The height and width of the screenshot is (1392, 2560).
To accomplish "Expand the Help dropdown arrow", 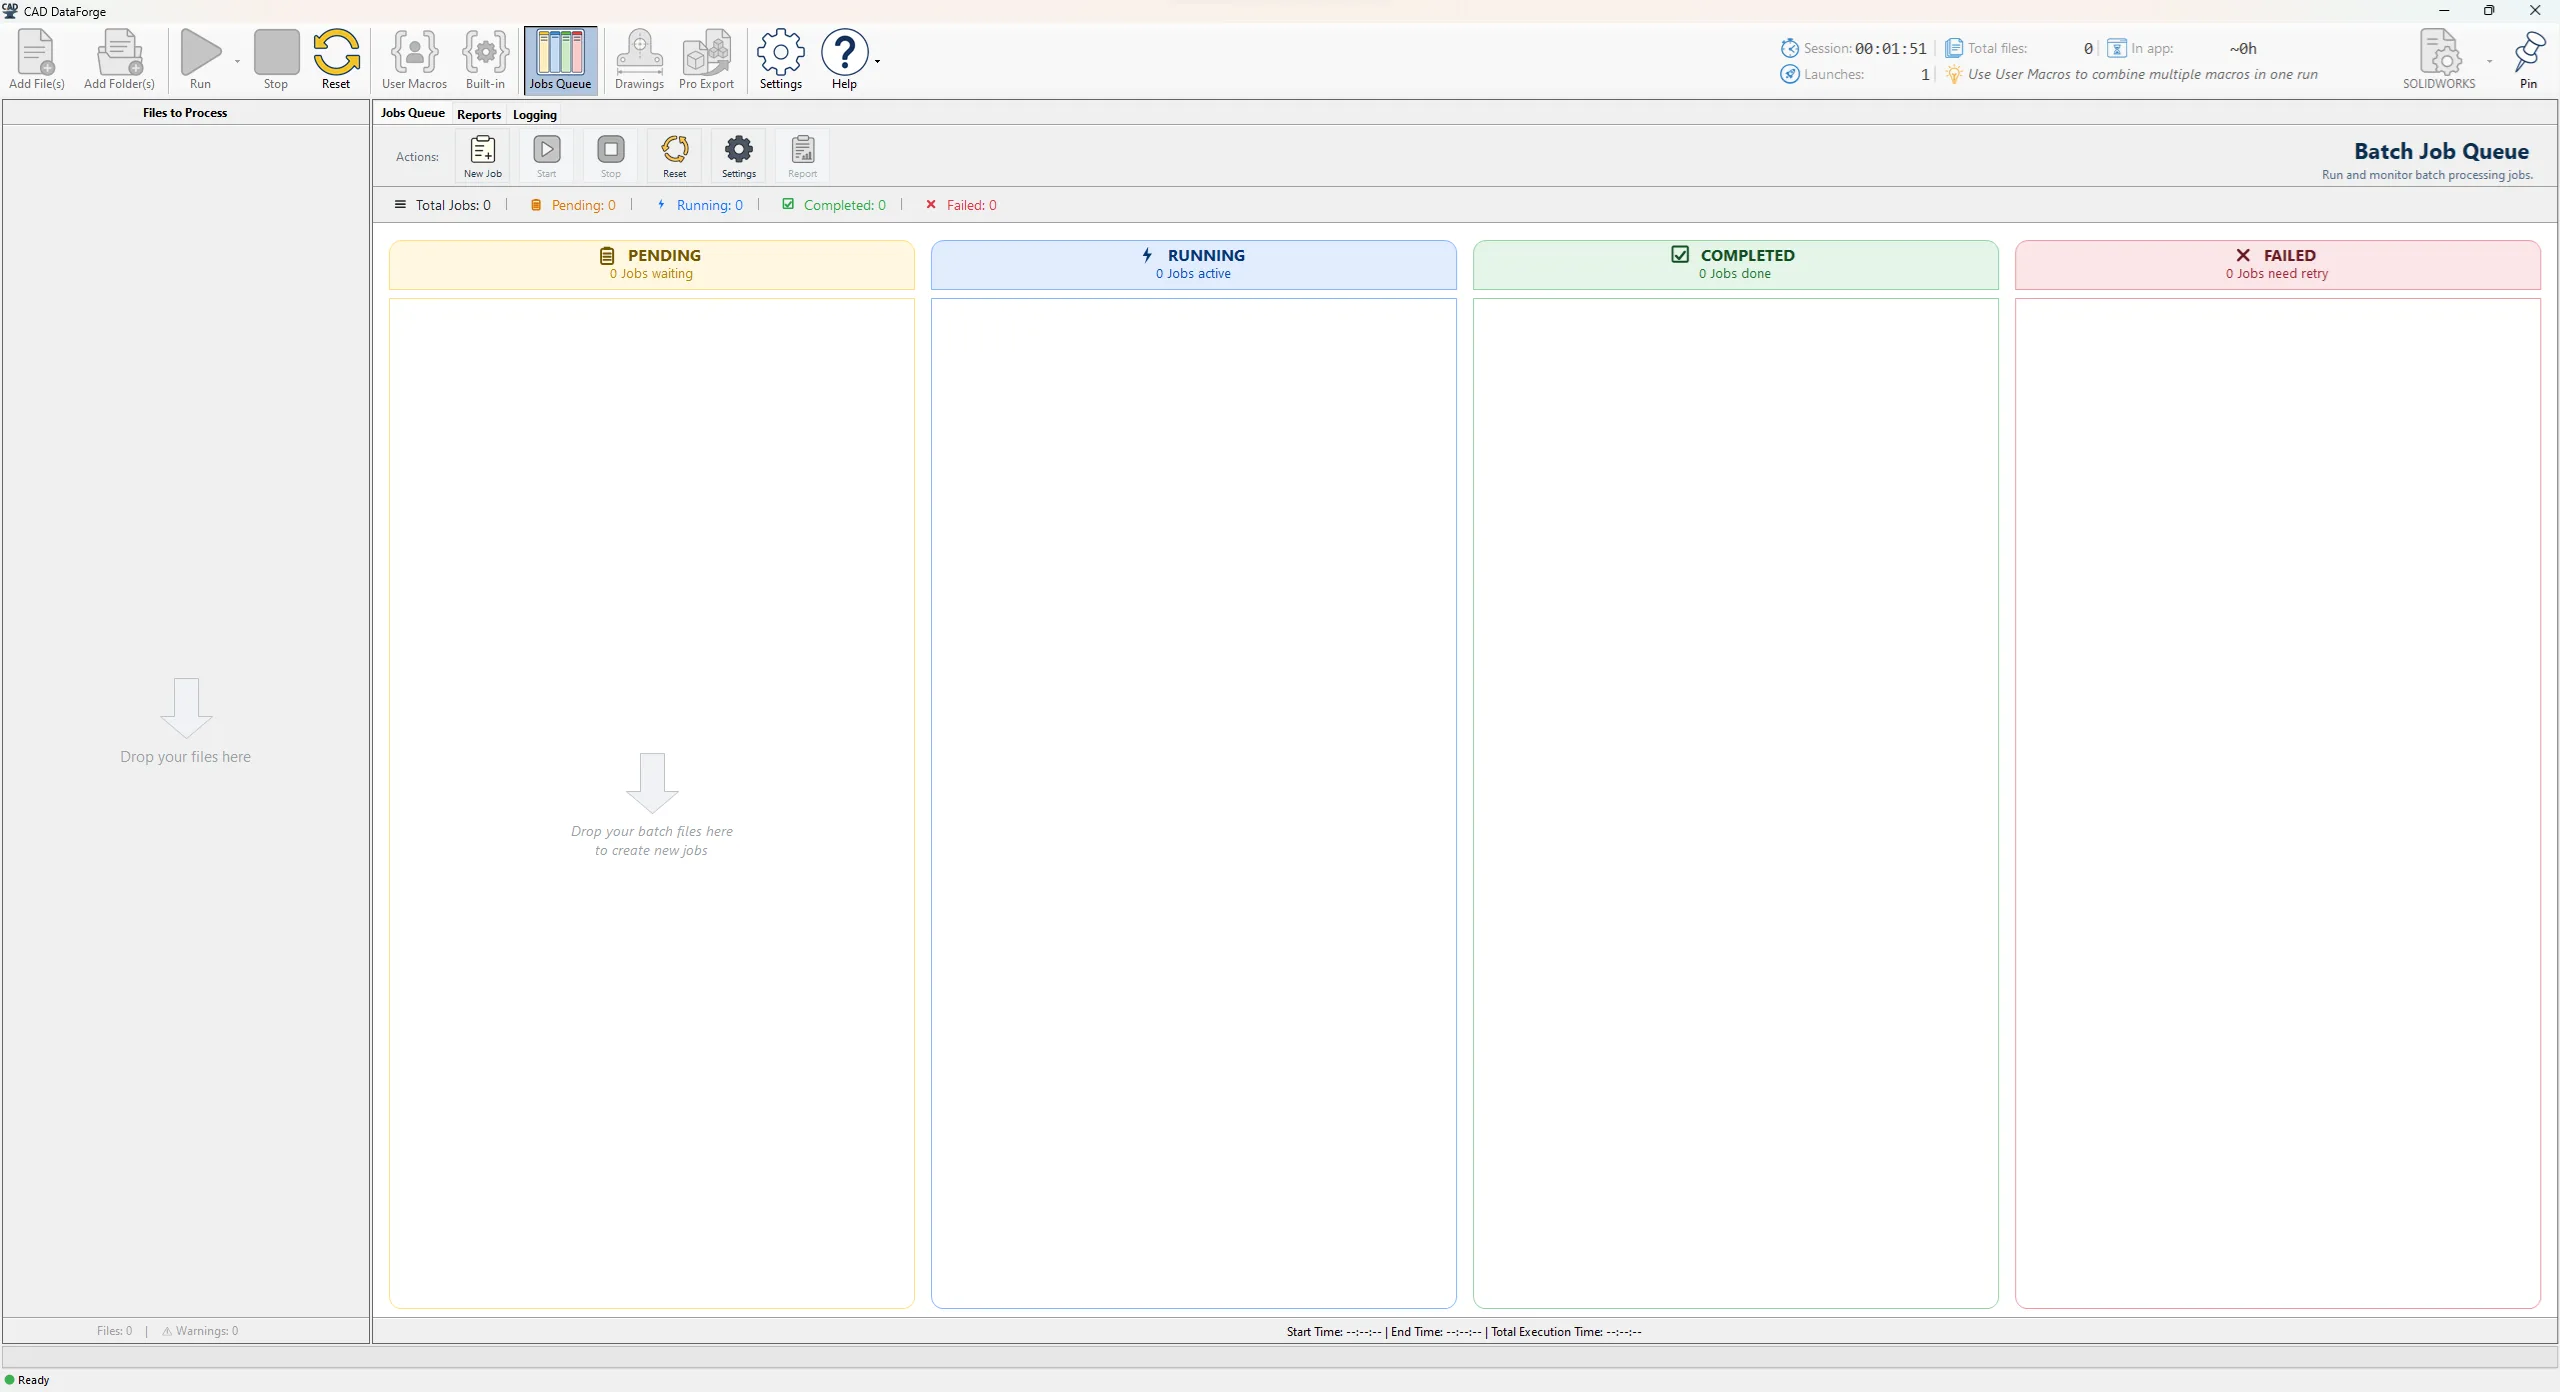I will pyautogui.click(x=877, y=61).
